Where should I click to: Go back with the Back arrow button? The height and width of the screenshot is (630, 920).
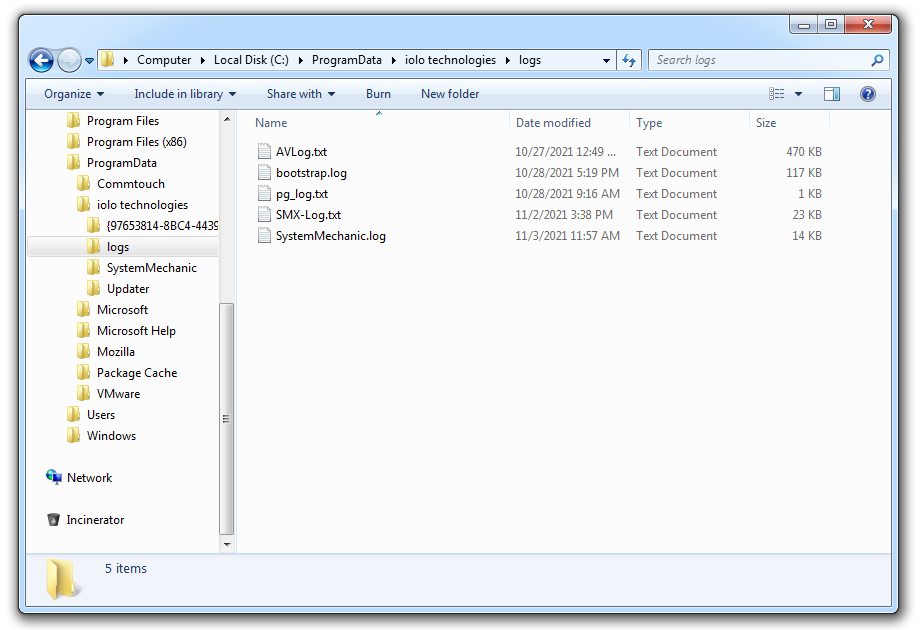pyautogui.click(x=41, y=60)
